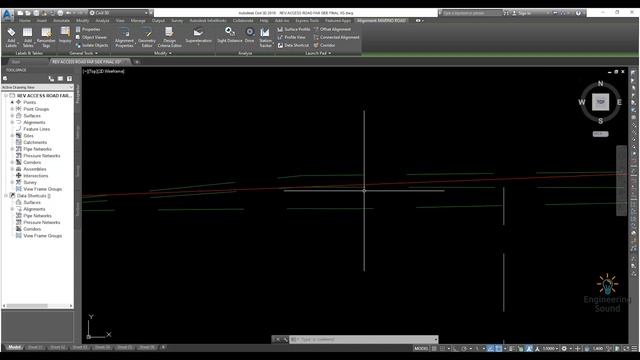Click the status bar customization menu icon
Image resolution: width=640 pixels, height=360 pixels.
[635, 349]
